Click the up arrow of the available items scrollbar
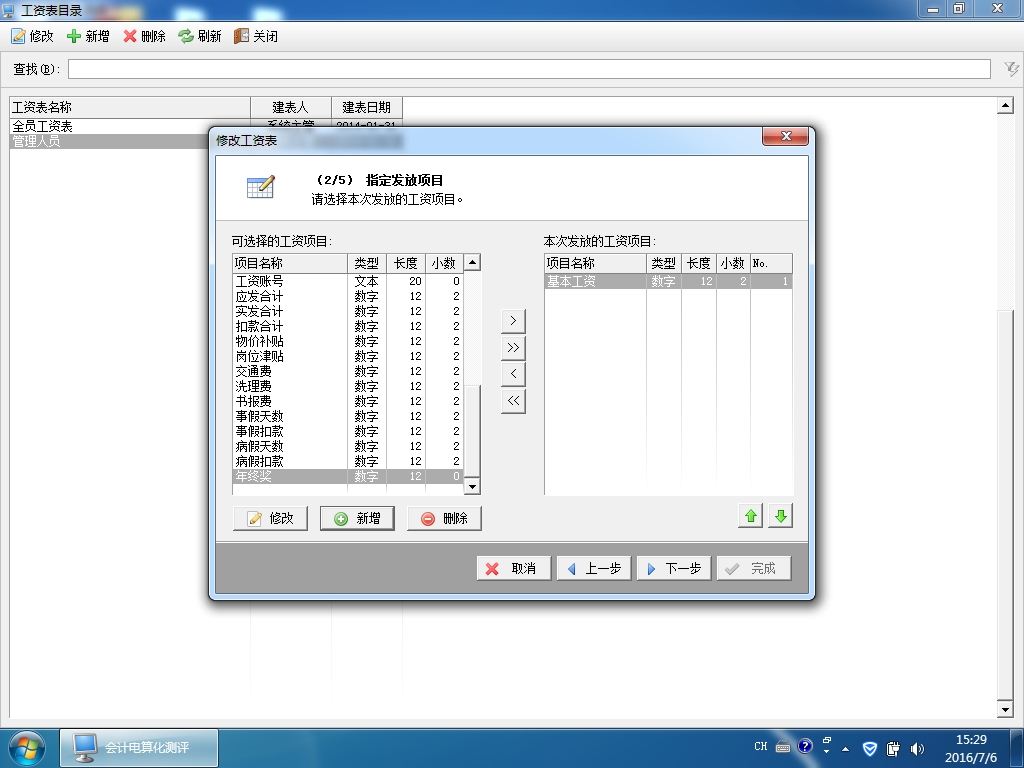Image resolution: width=1024 pixels, height=768 pixels. [472, 263]
